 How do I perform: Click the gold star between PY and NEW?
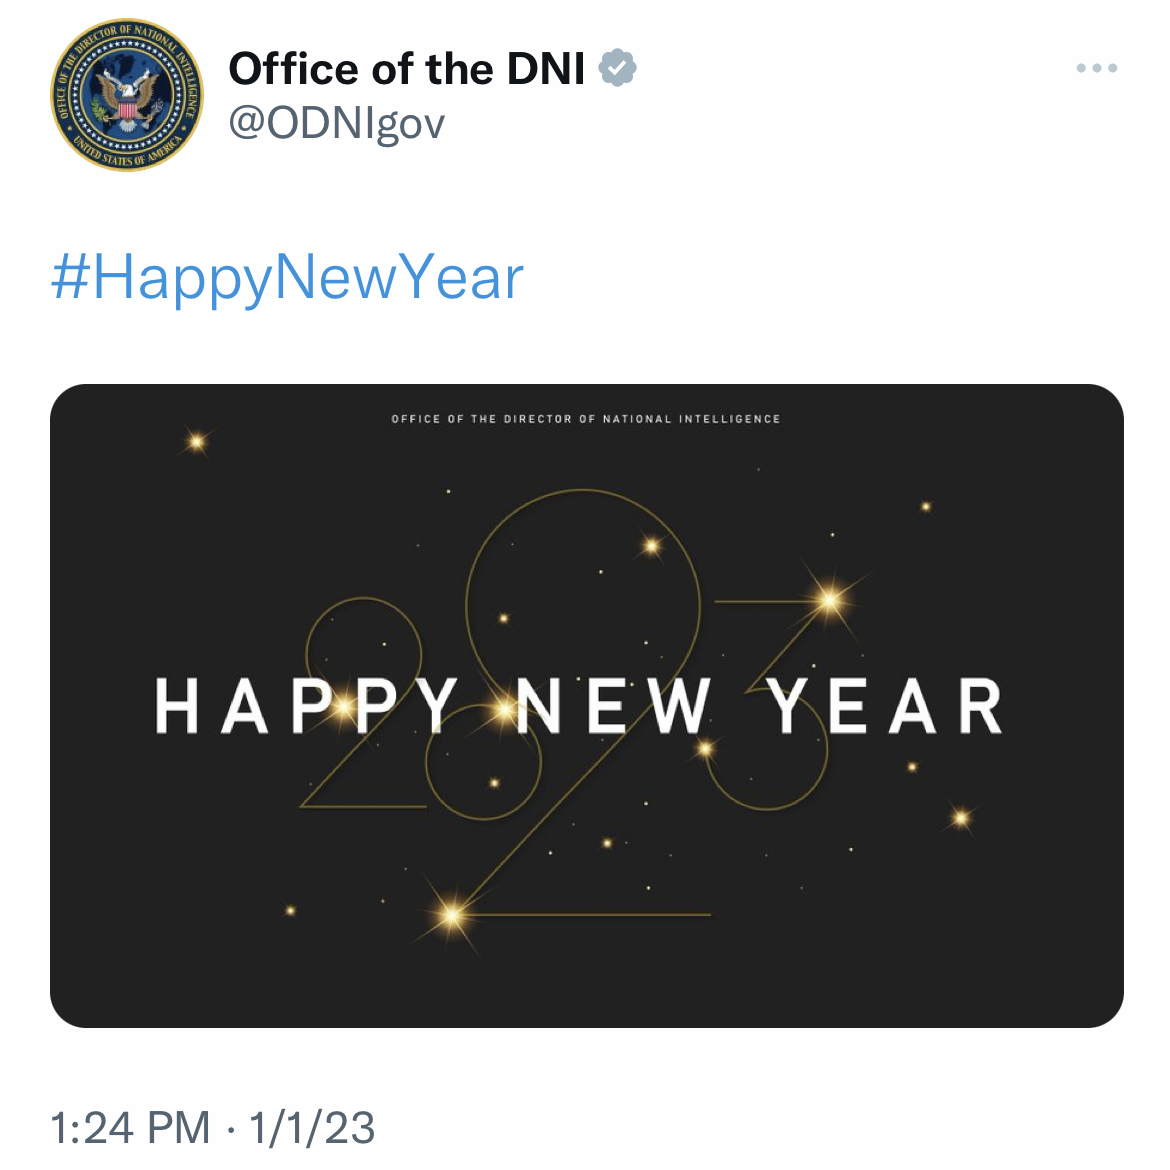click(x=501, y=713)
